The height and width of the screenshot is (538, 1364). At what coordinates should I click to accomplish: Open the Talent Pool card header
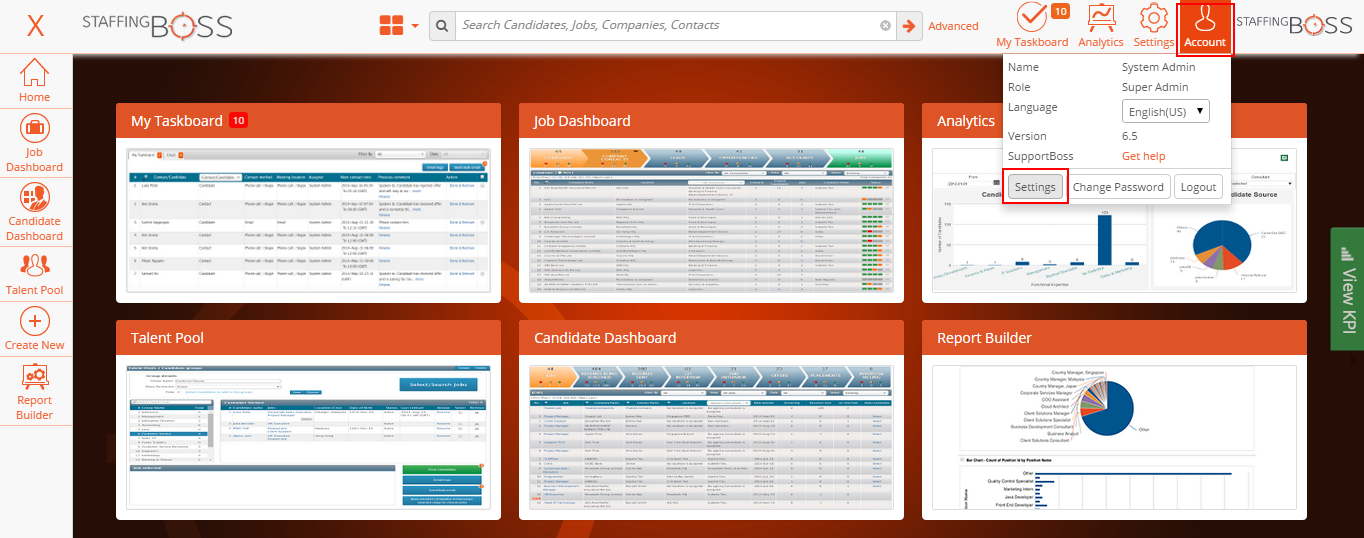310,338
